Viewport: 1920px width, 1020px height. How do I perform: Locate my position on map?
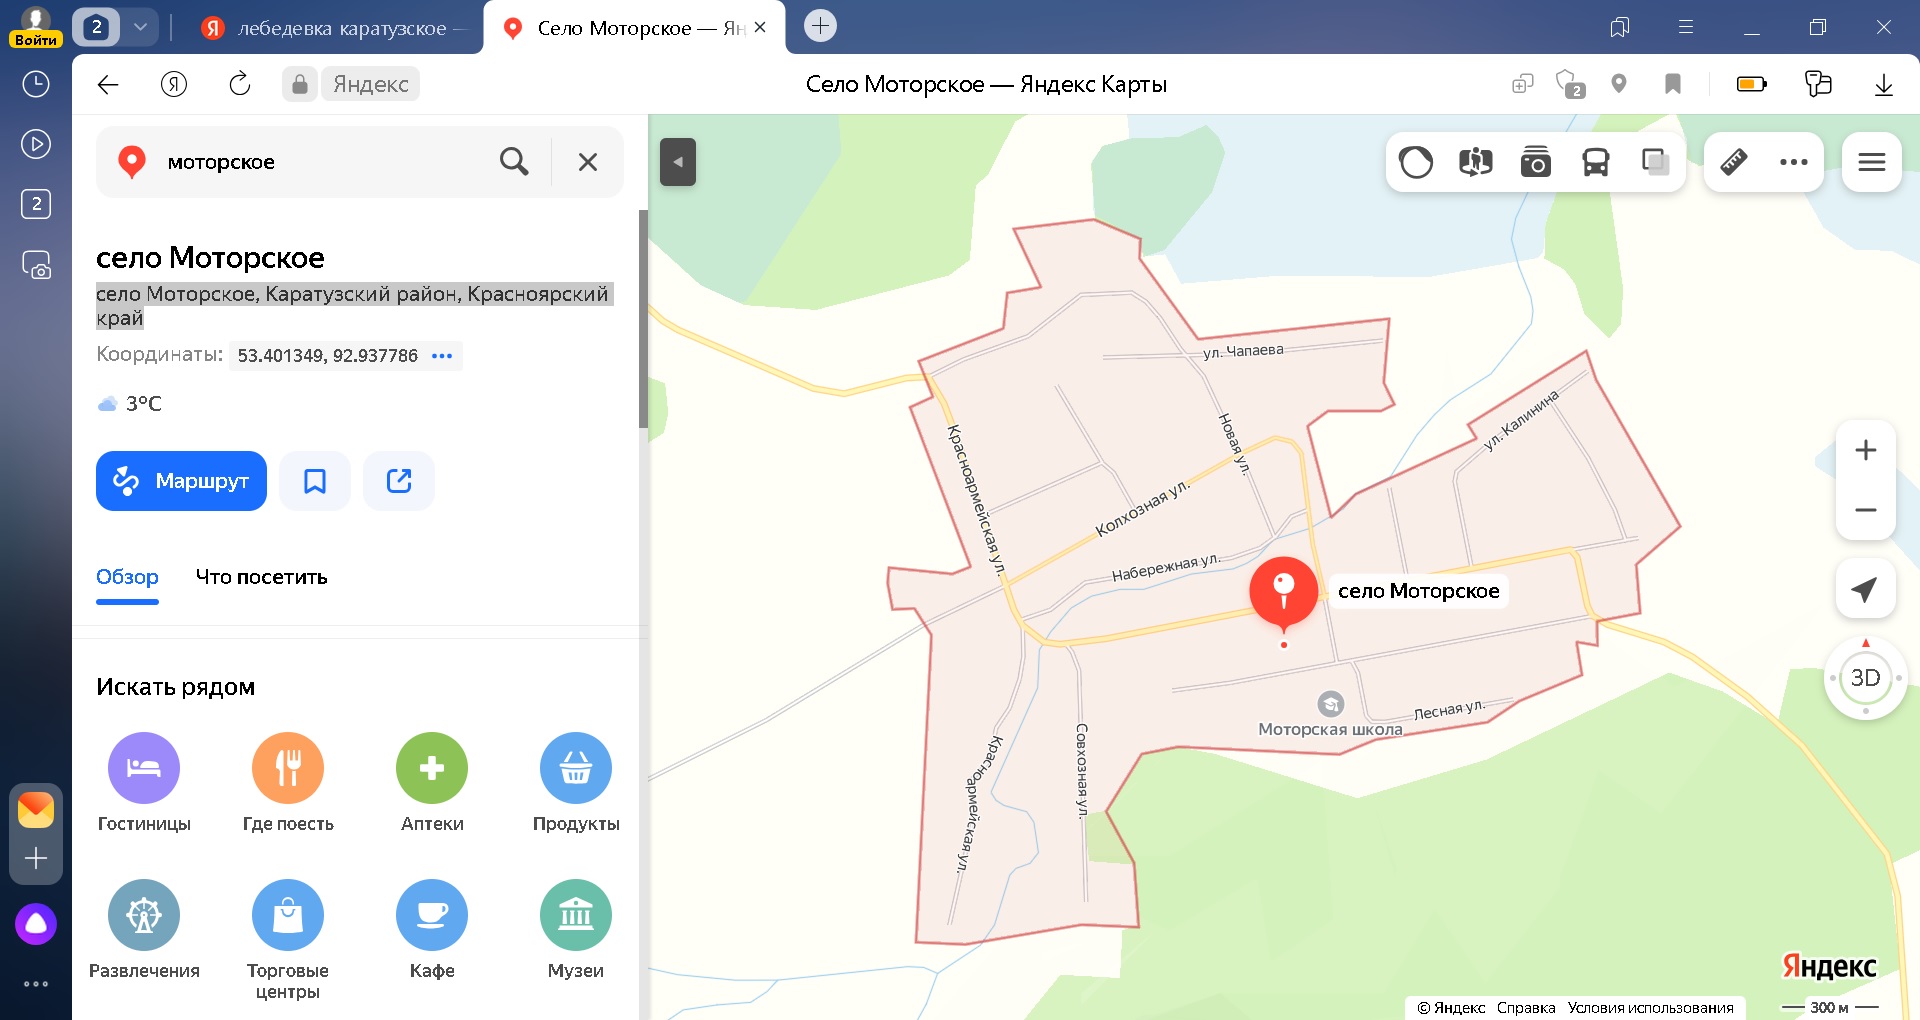(x=1866, y=589)
